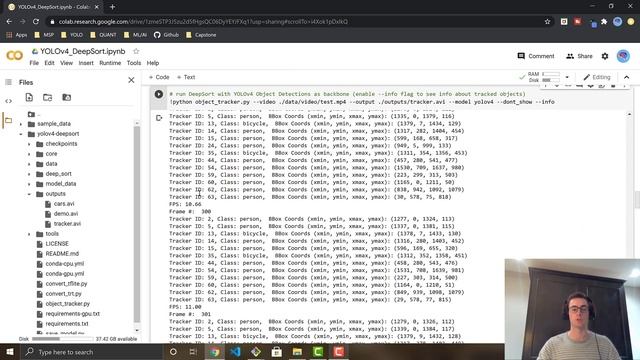The width and height of the screenshot is (640, 360).
Task: Open the user account avatar
Action: (623, 56)
